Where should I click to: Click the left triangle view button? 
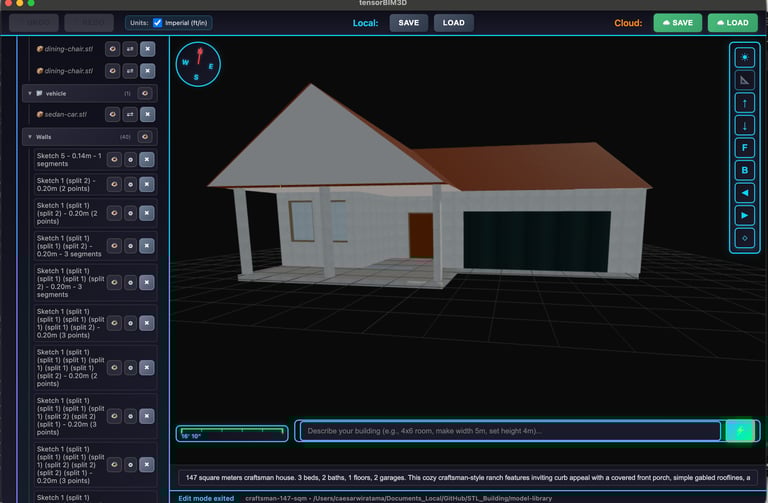(x=744, y=193)
